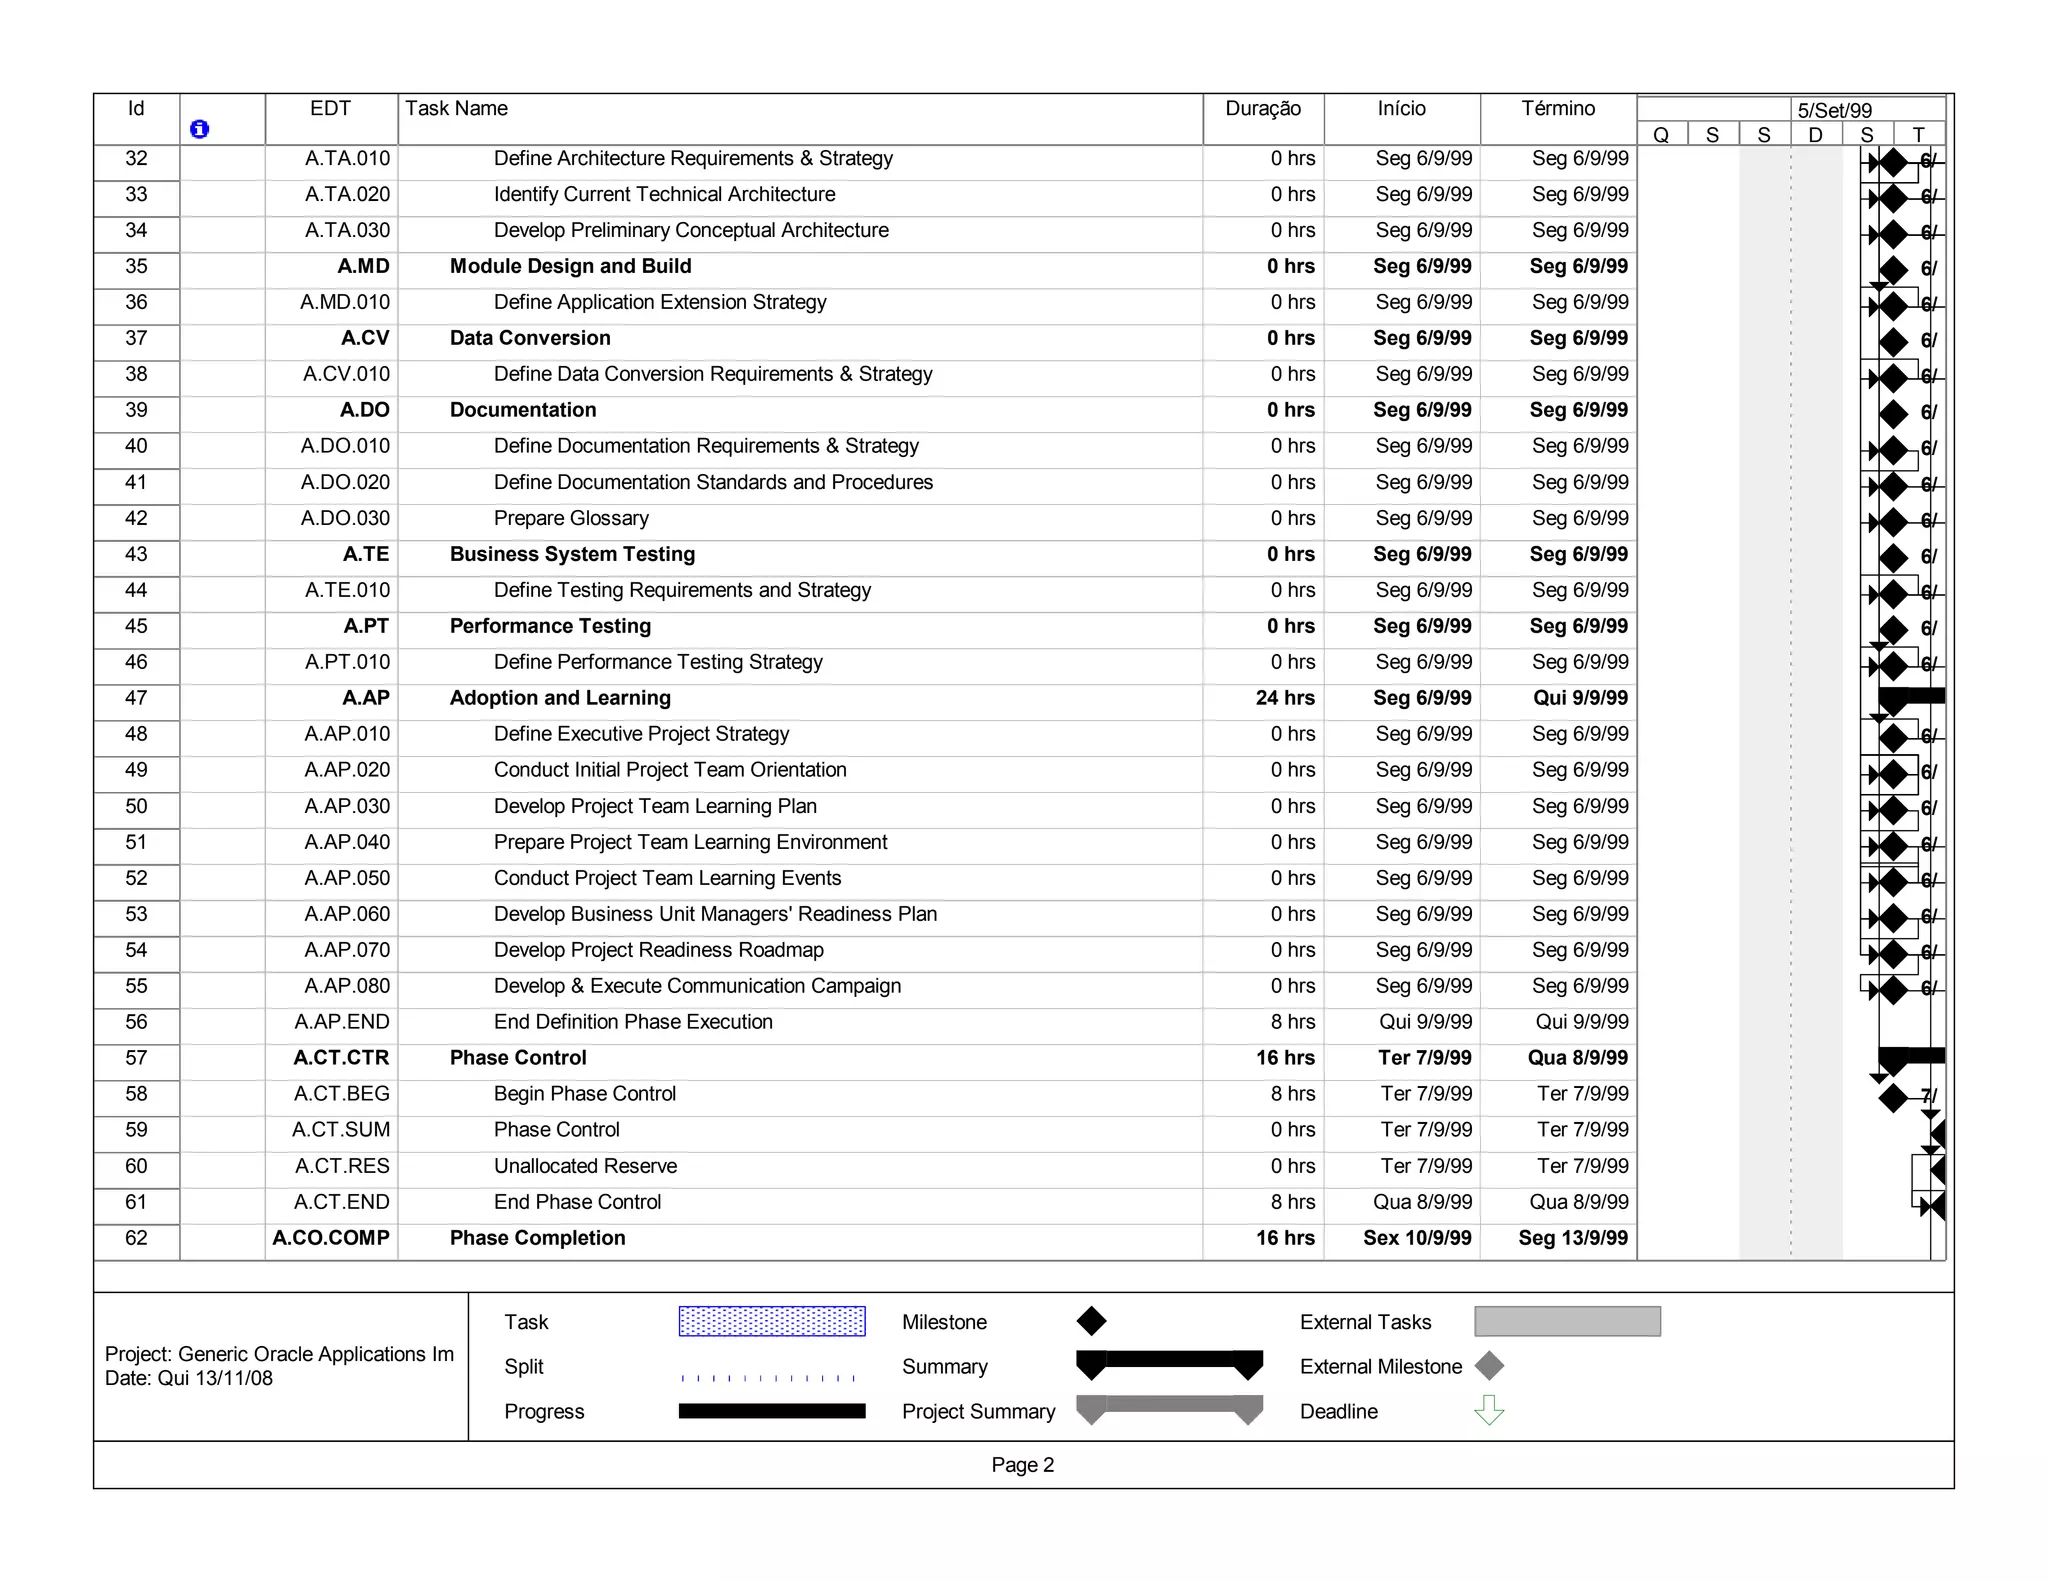Click summary task Data Conversion
This screenshot has height=1582, width=2048.
pyautogui.click(x=530, y=338)
